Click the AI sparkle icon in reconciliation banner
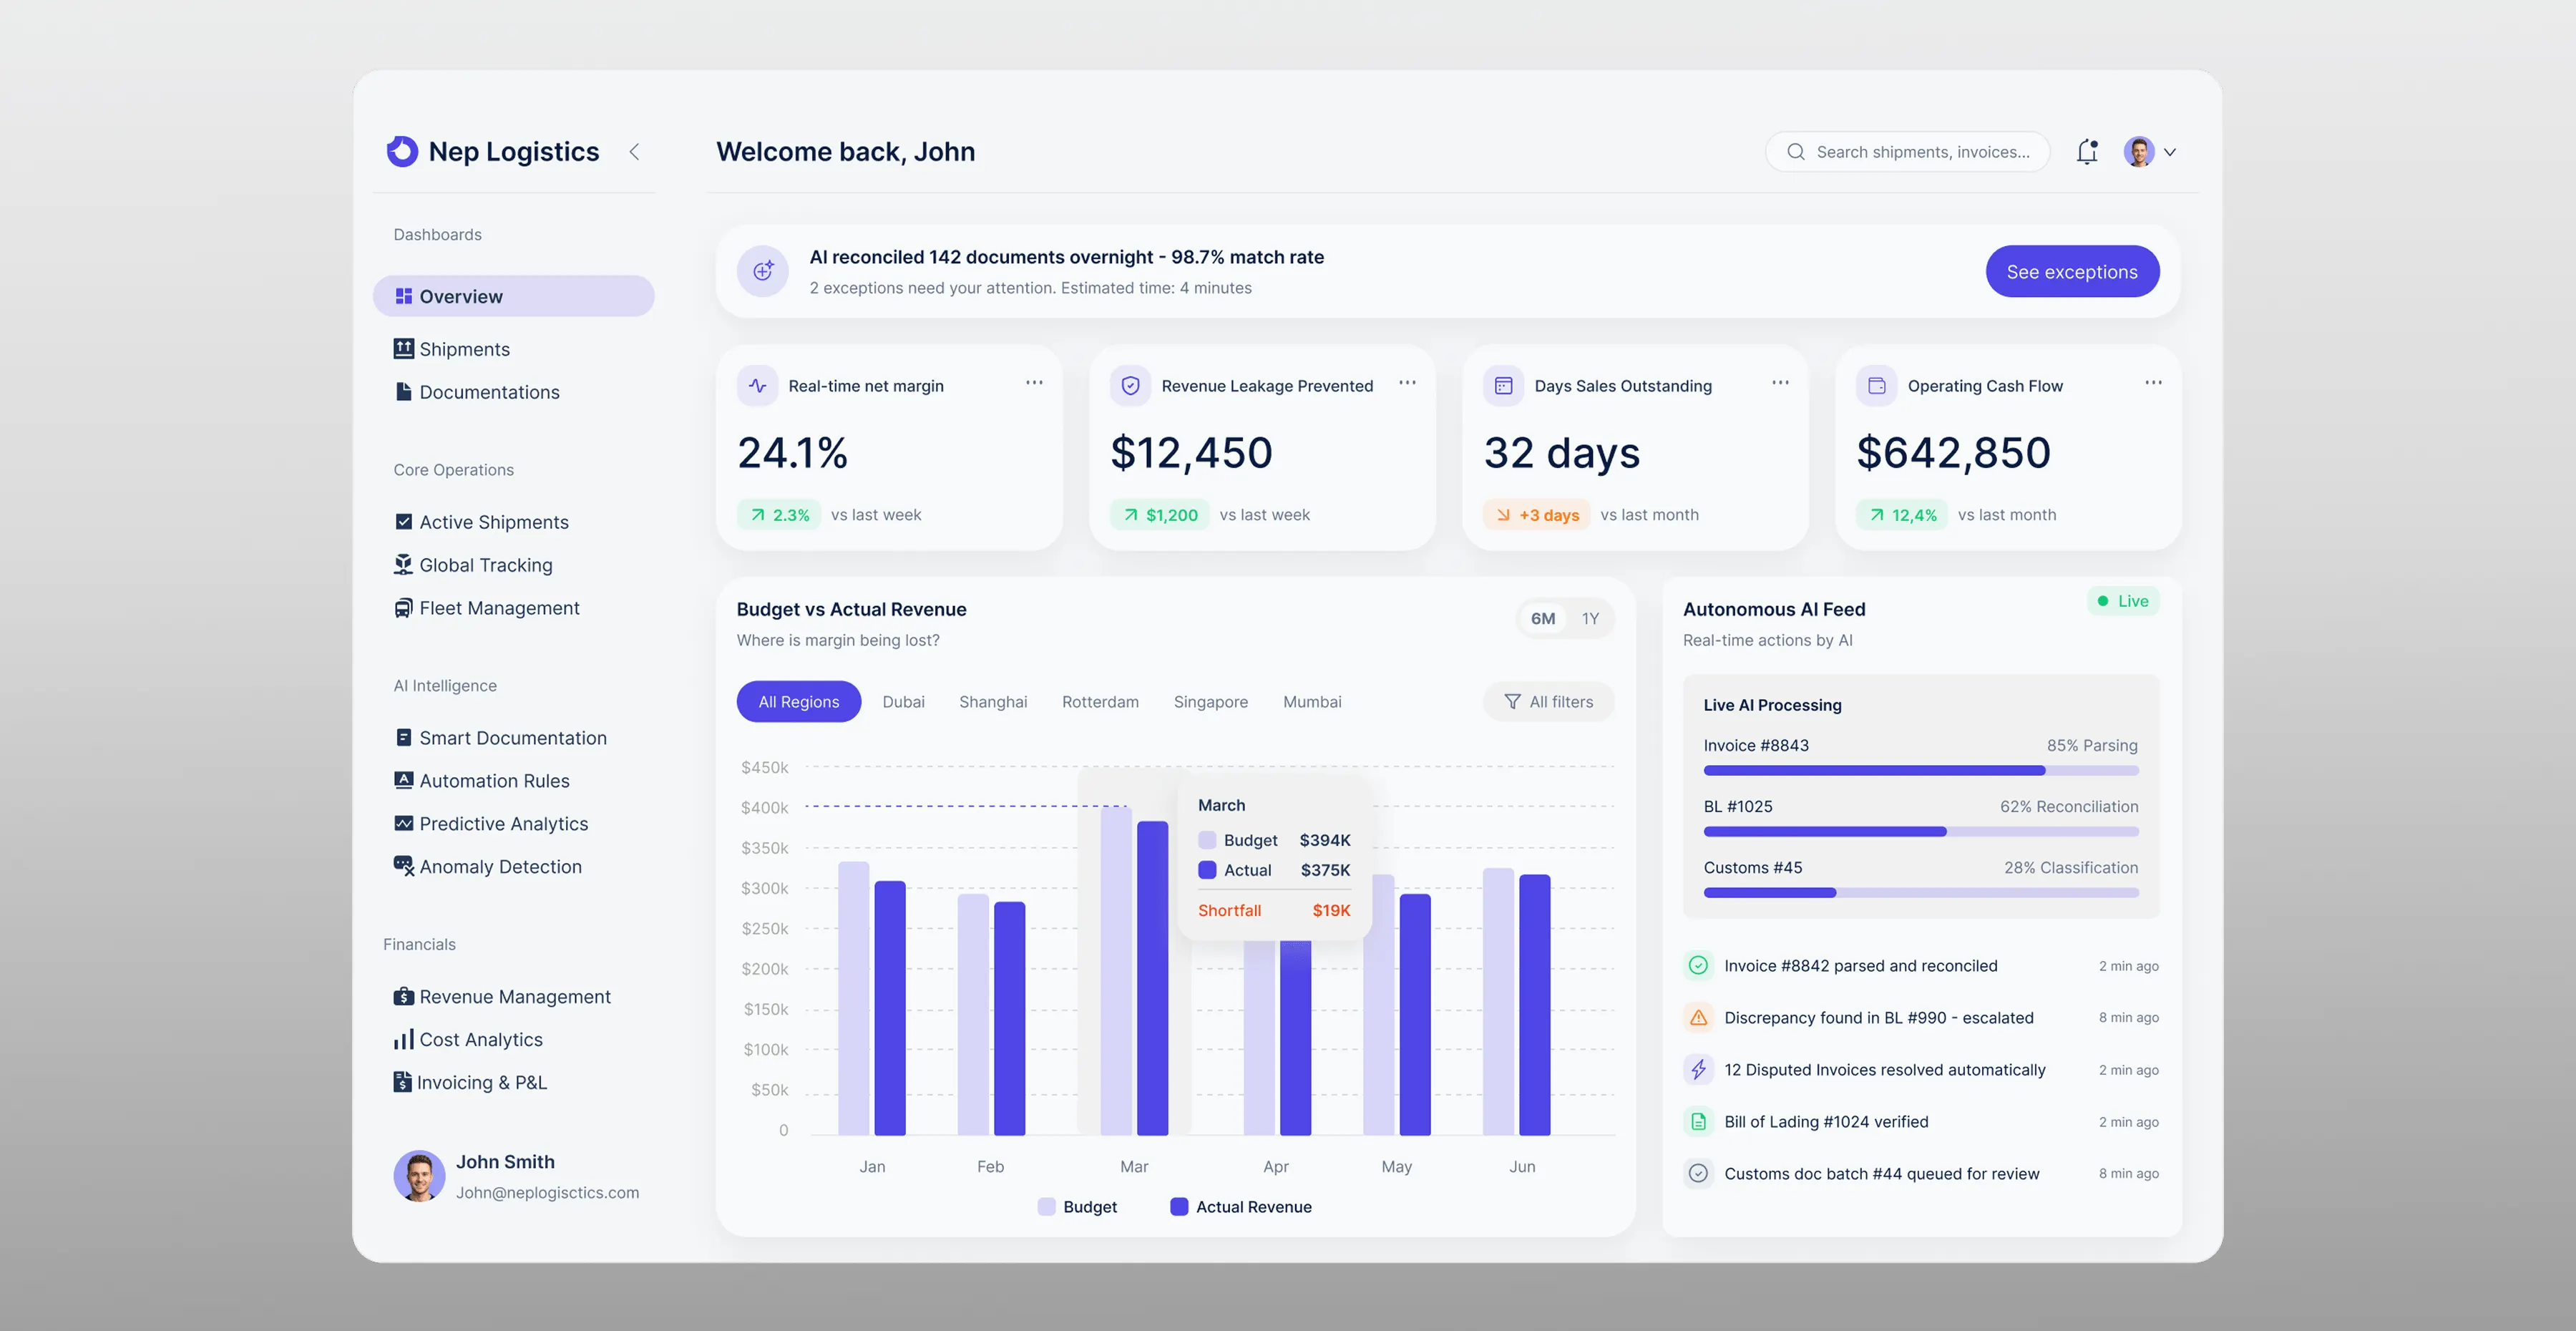2576x1331 pixels. coord(763,271)
